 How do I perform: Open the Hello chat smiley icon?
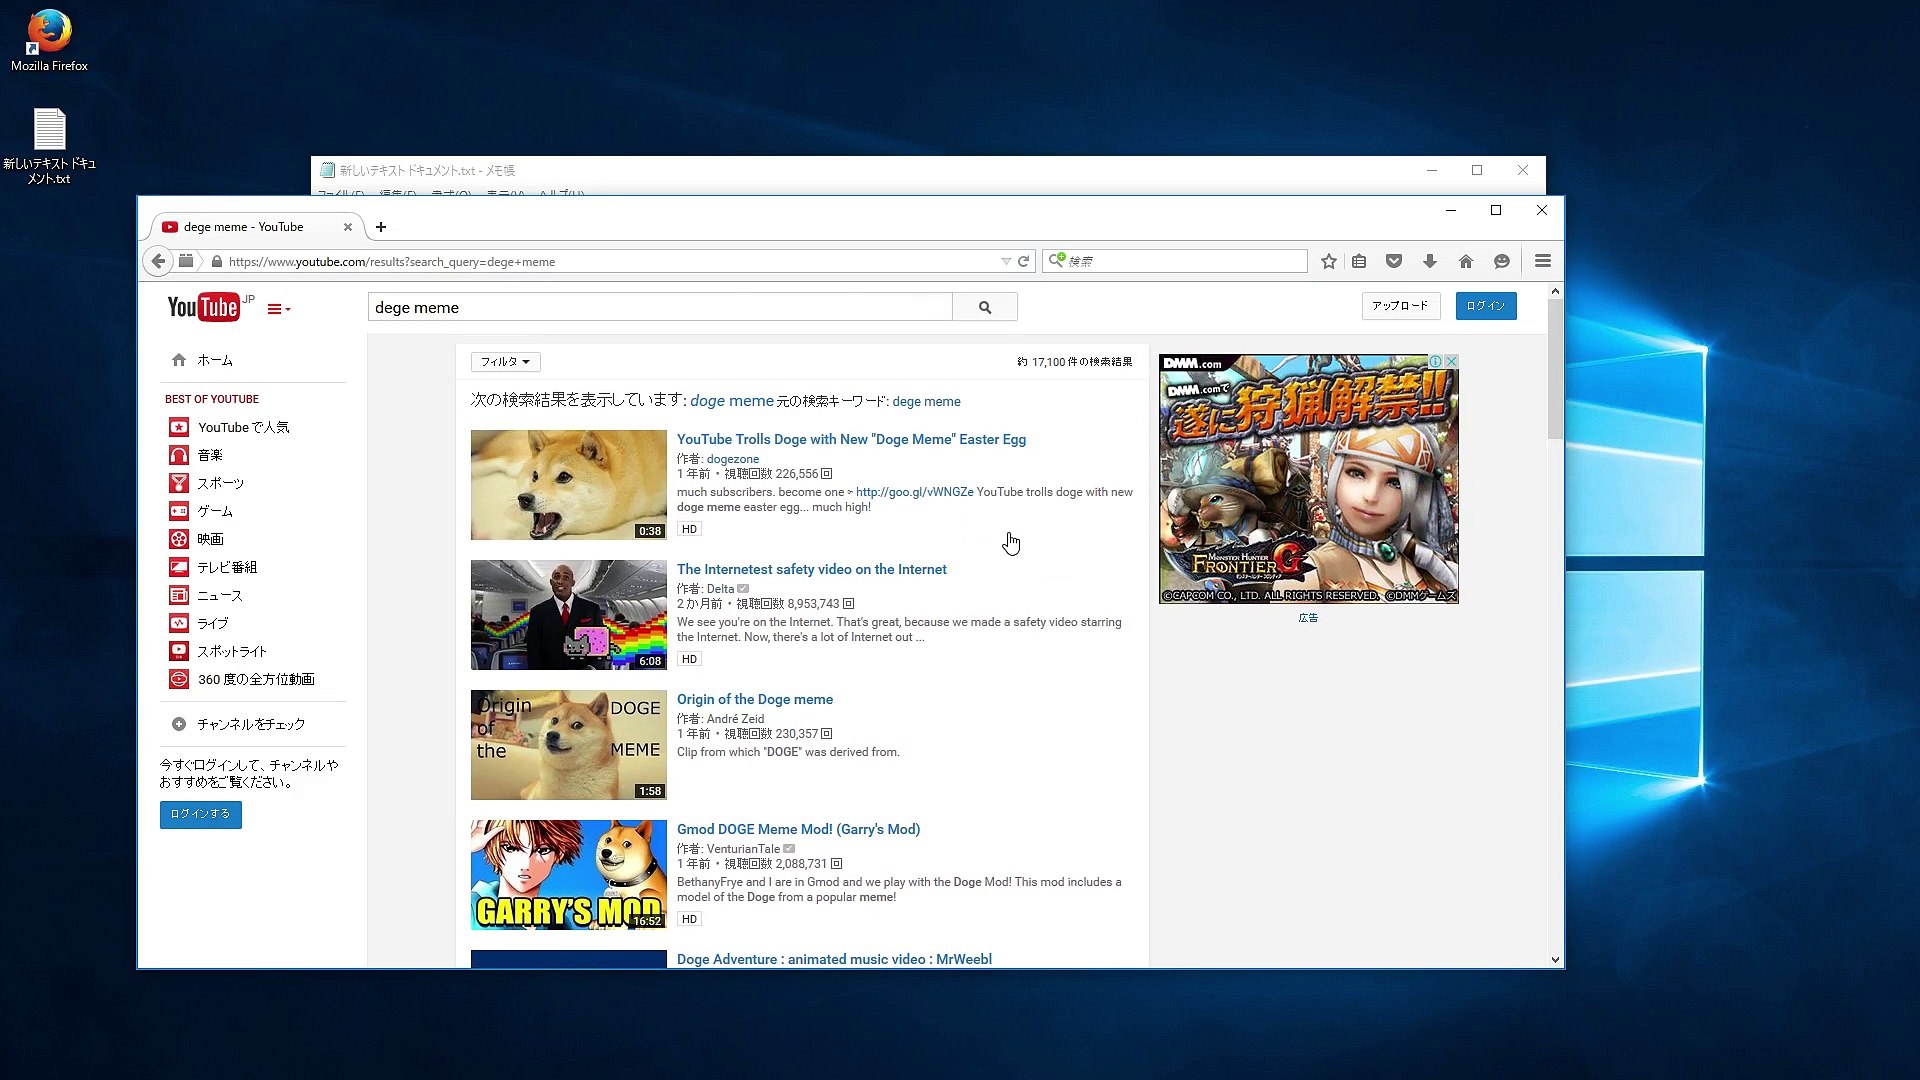tap(1502, 261)
